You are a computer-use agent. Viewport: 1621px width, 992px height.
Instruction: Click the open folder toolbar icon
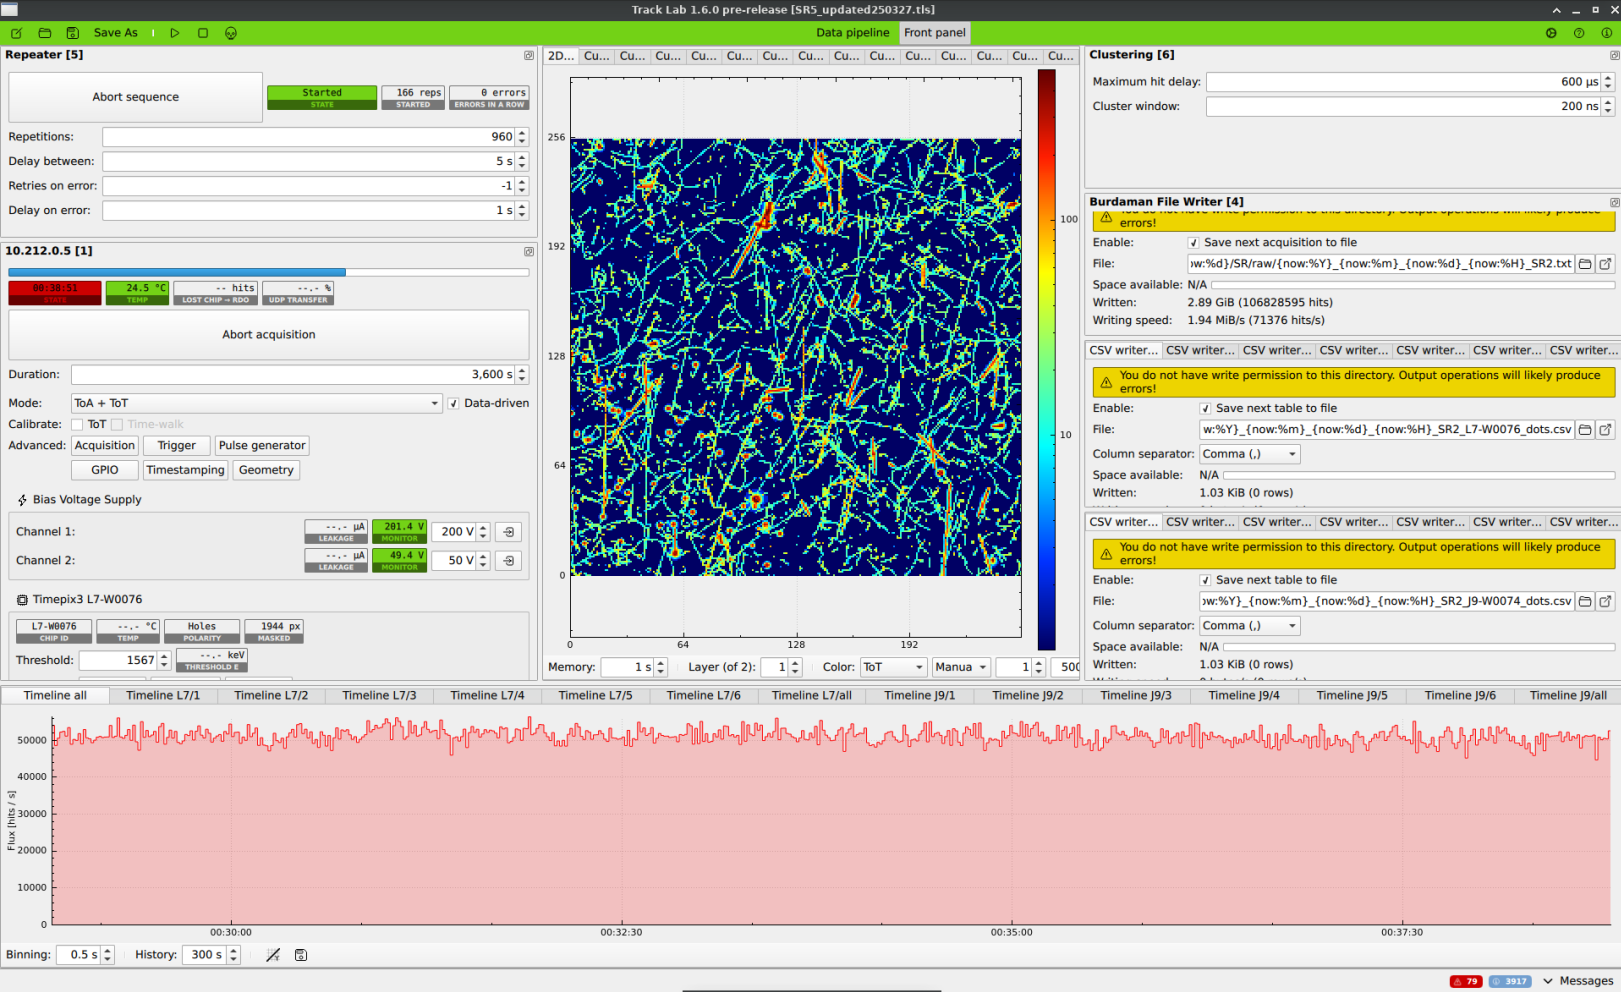tap(45, 33)
